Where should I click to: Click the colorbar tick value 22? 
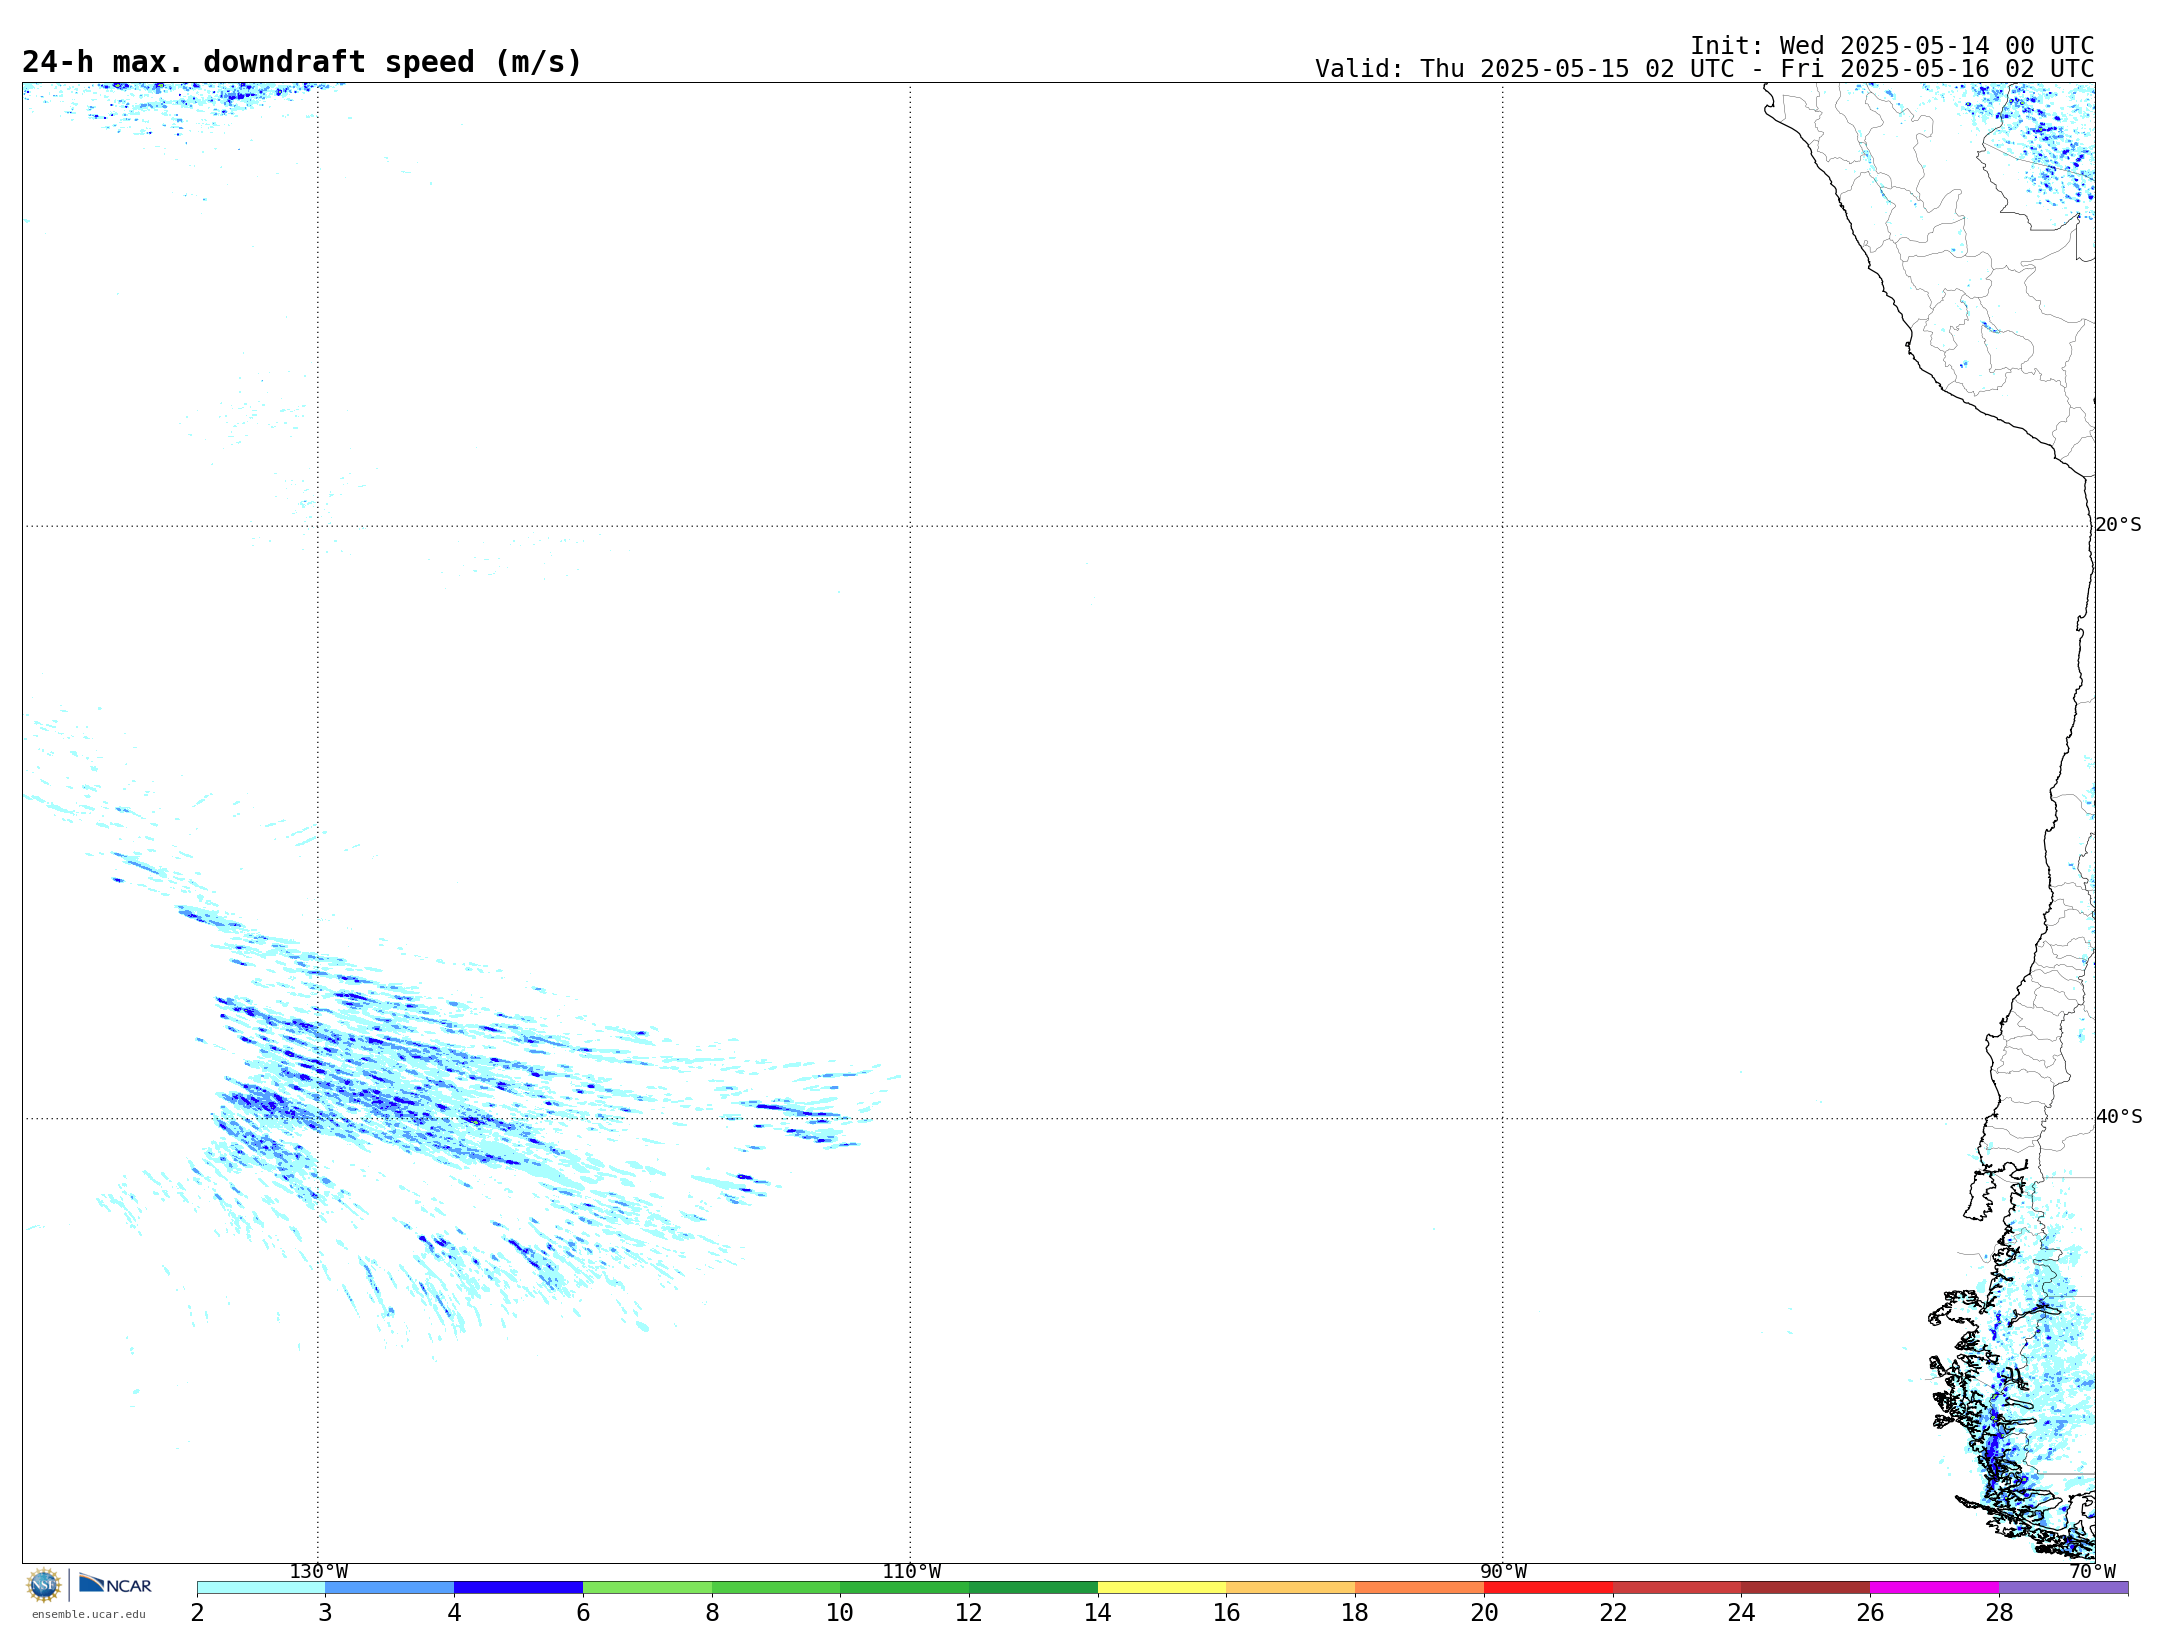[1613, 1613]
